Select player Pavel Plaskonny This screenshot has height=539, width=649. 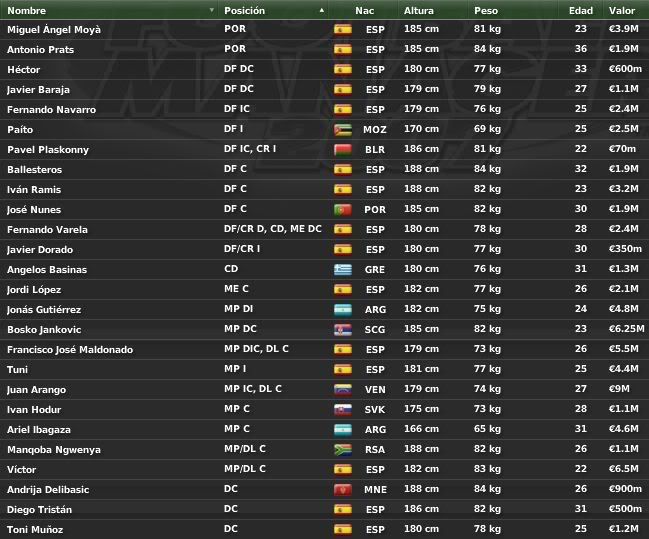click(x=48, y=150)
